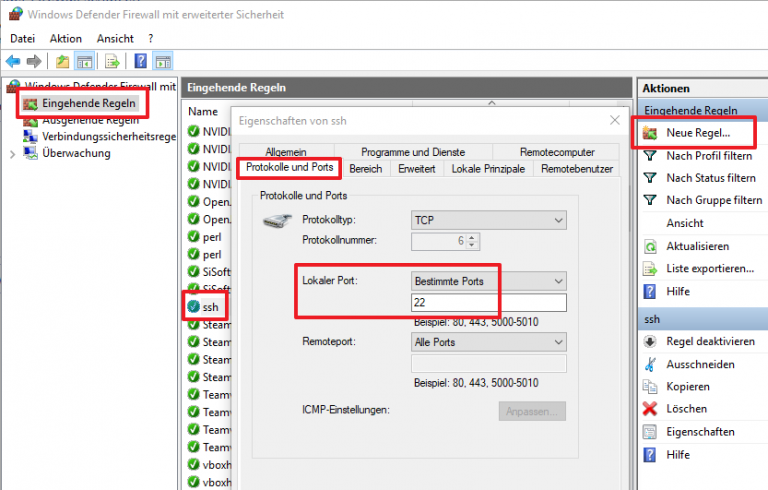Open the Lokaler Port dropdown
Image resolution: width=768 pixels, height=490 pixels.
tap(489, 281)
